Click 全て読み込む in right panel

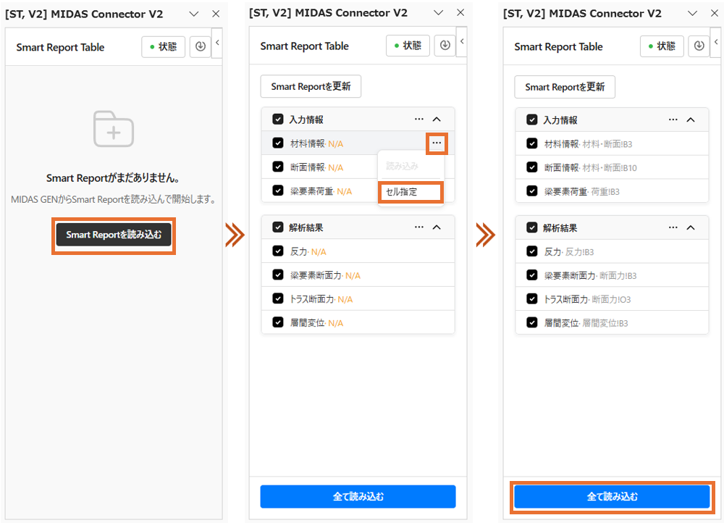pos(612,497)
